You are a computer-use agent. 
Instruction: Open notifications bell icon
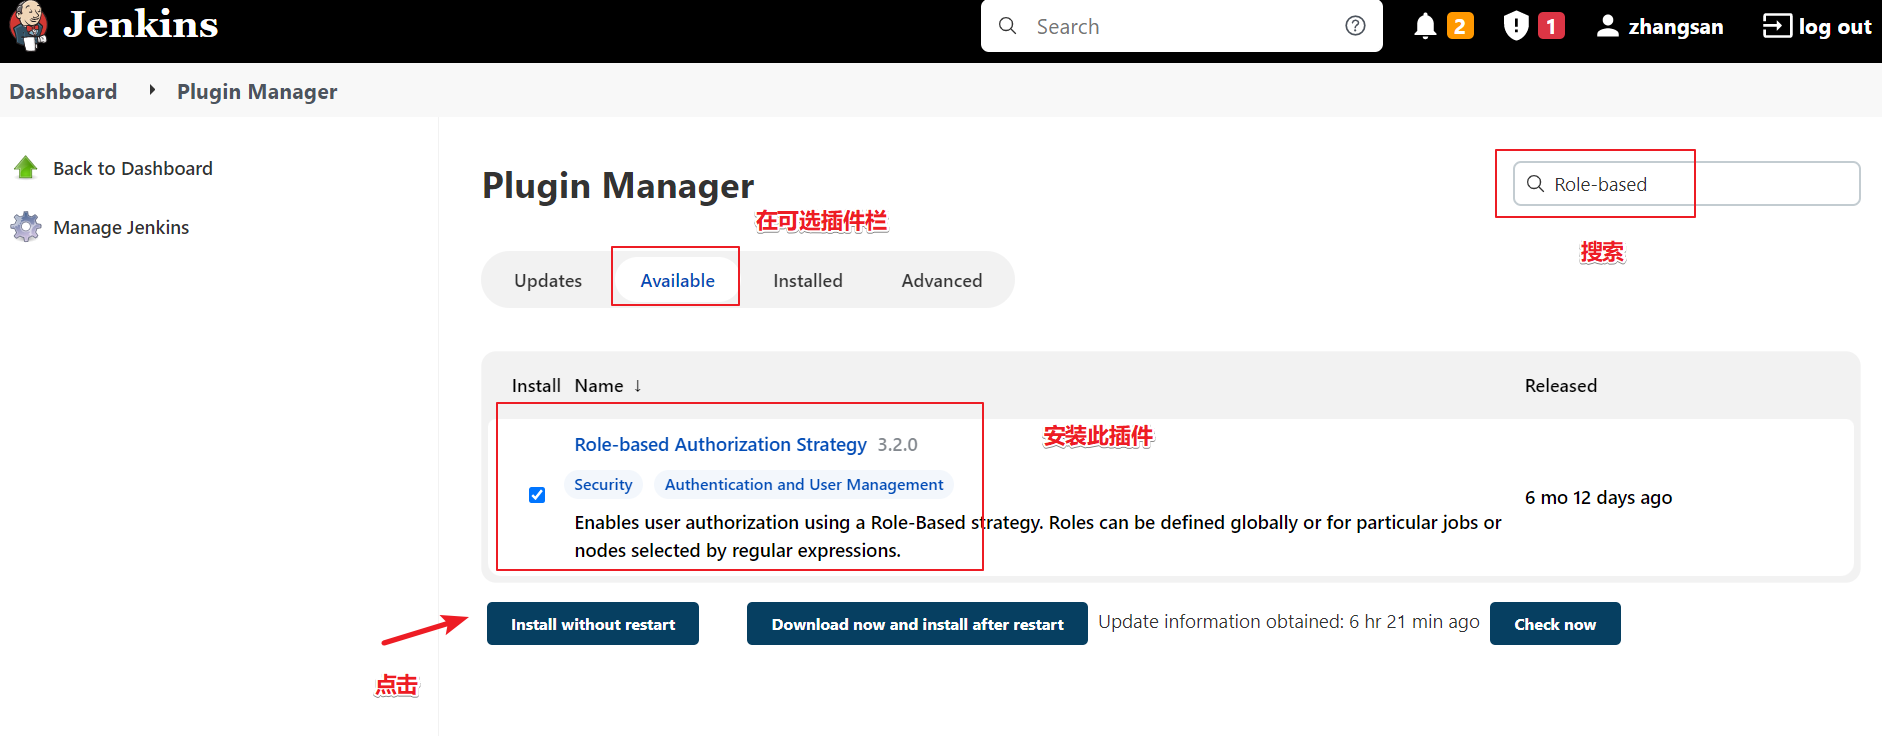1425,26
